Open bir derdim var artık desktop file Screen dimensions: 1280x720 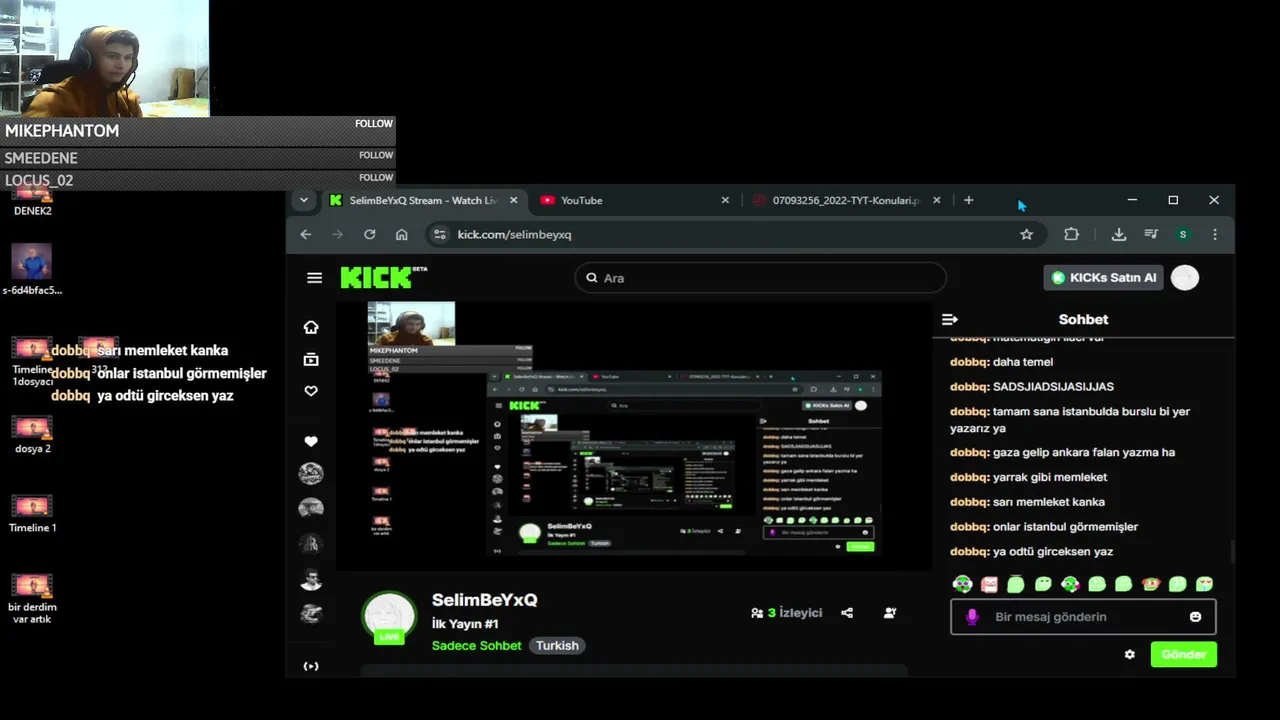[x=32, y=598]
